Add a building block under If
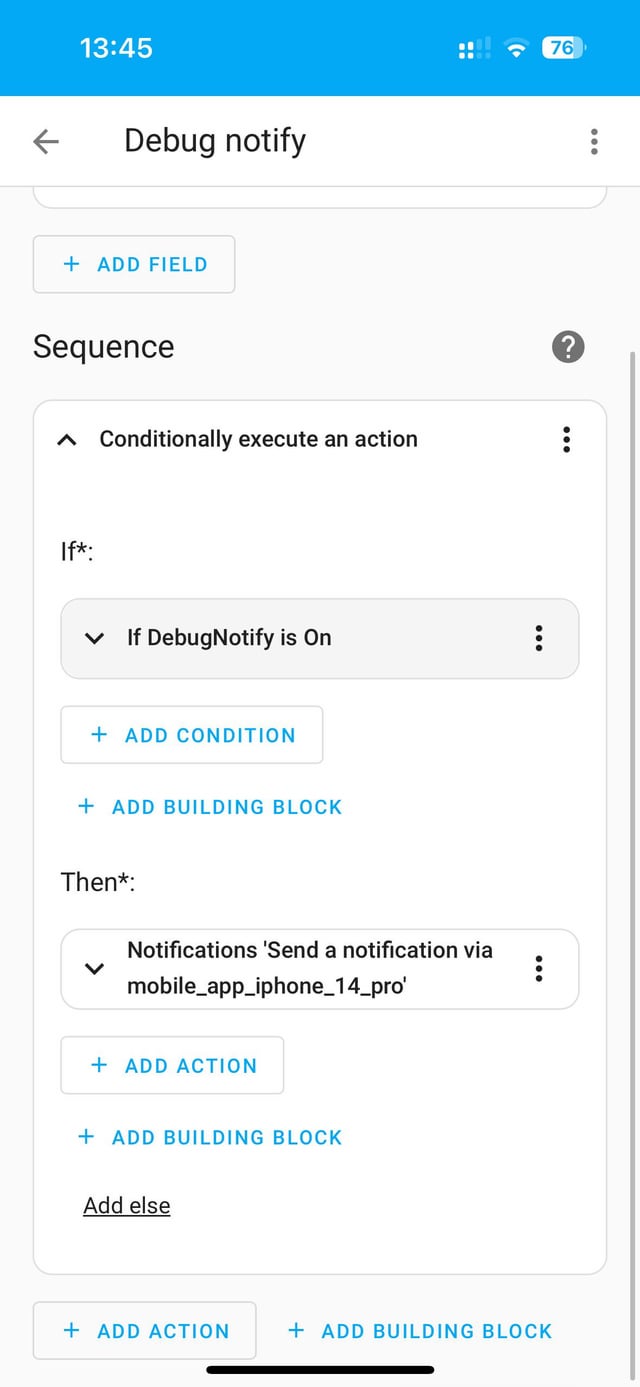 click(210, 807)
